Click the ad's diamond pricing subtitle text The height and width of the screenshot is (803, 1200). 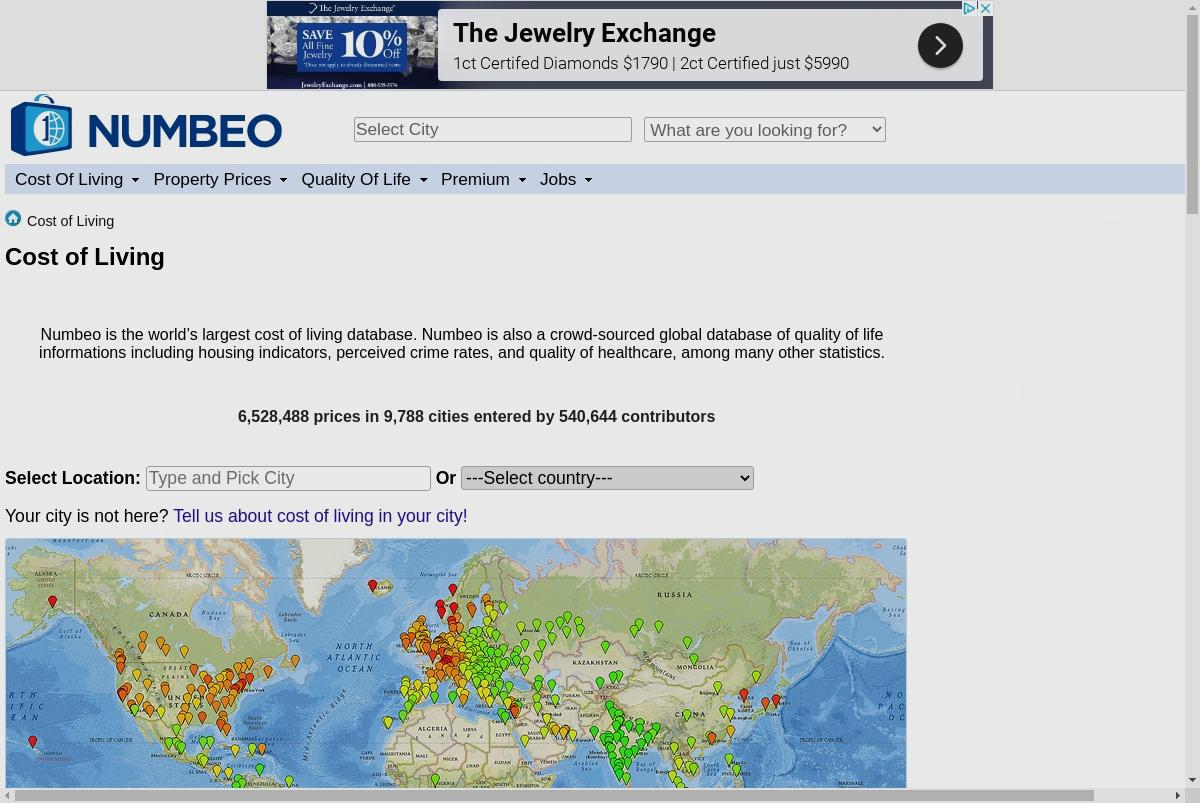coord(651,63)
